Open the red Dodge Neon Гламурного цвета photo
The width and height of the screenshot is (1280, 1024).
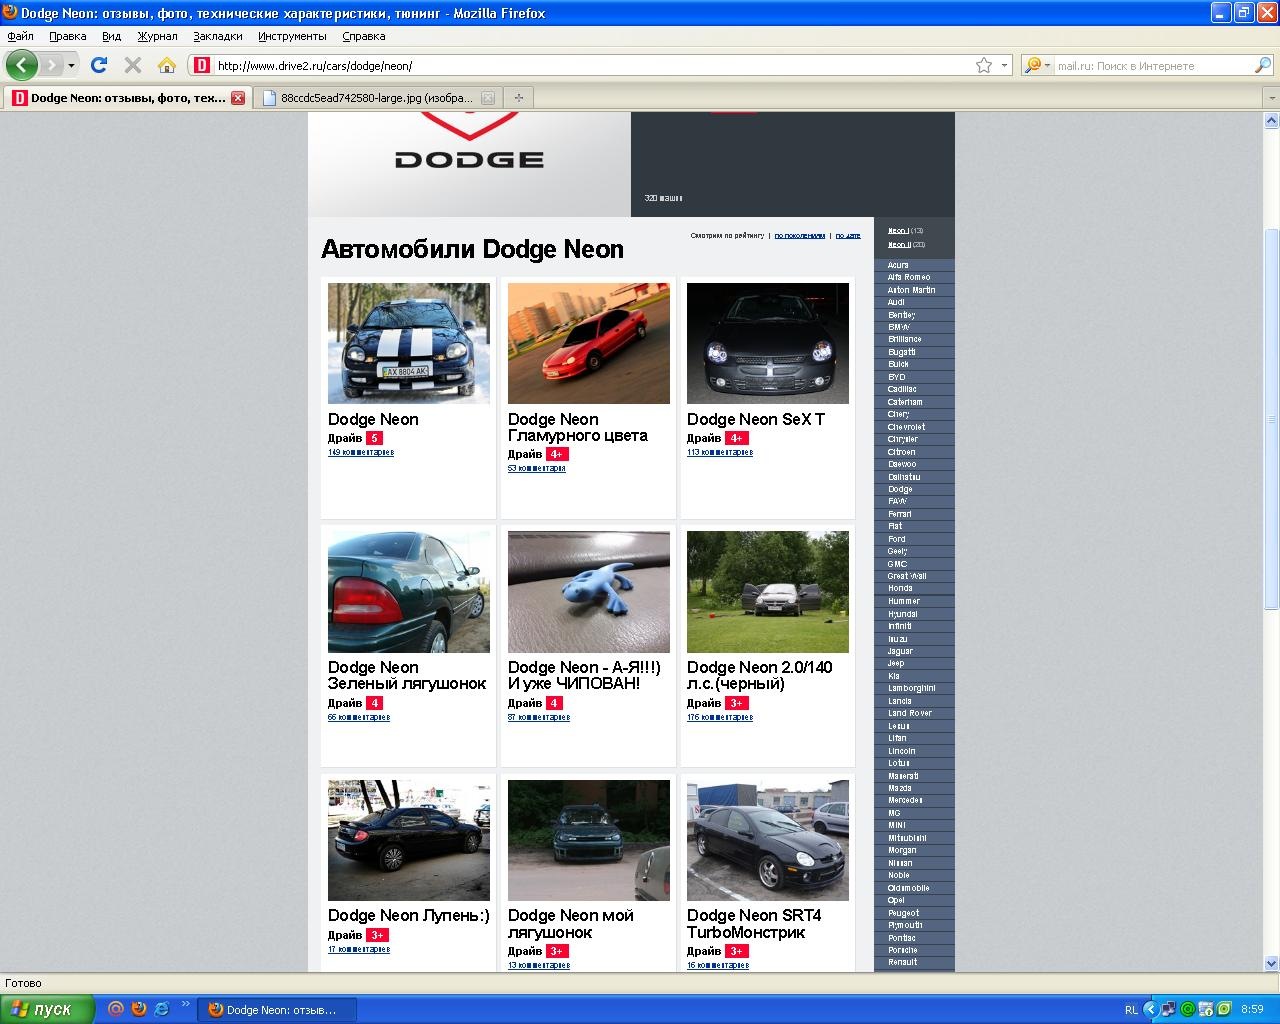point(589,343)
